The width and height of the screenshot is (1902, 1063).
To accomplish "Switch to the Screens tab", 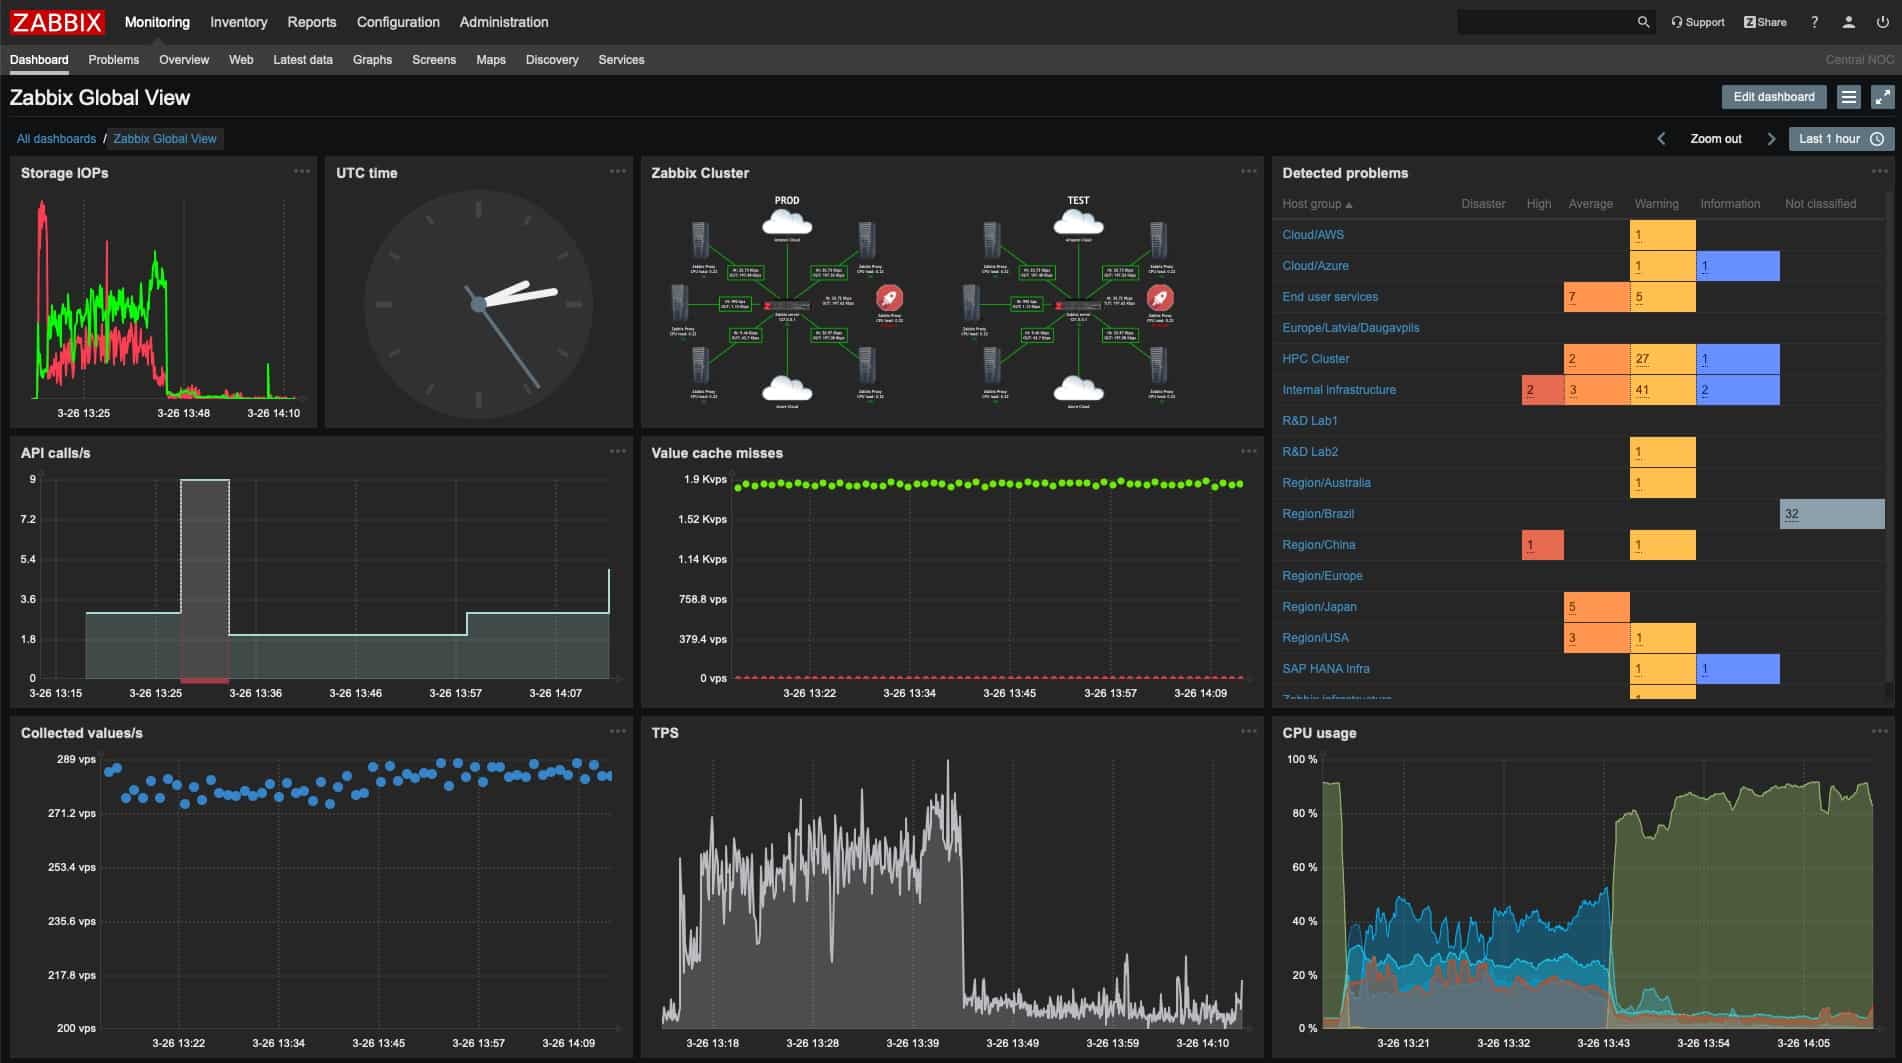I will pyautogui.click(x=434, y=60).
